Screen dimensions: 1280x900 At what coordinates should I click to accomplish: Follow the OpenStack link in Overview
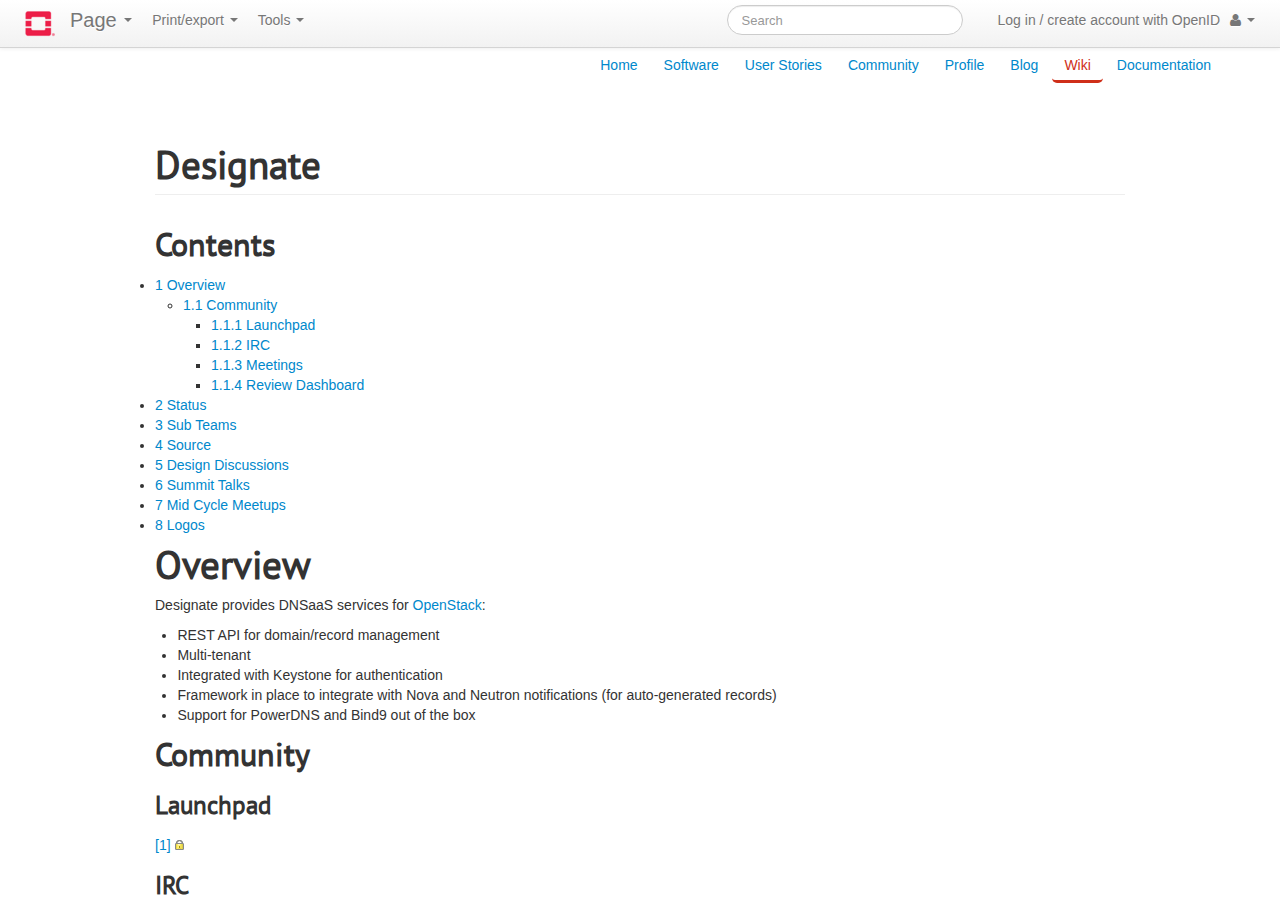(x=447, y=605)
